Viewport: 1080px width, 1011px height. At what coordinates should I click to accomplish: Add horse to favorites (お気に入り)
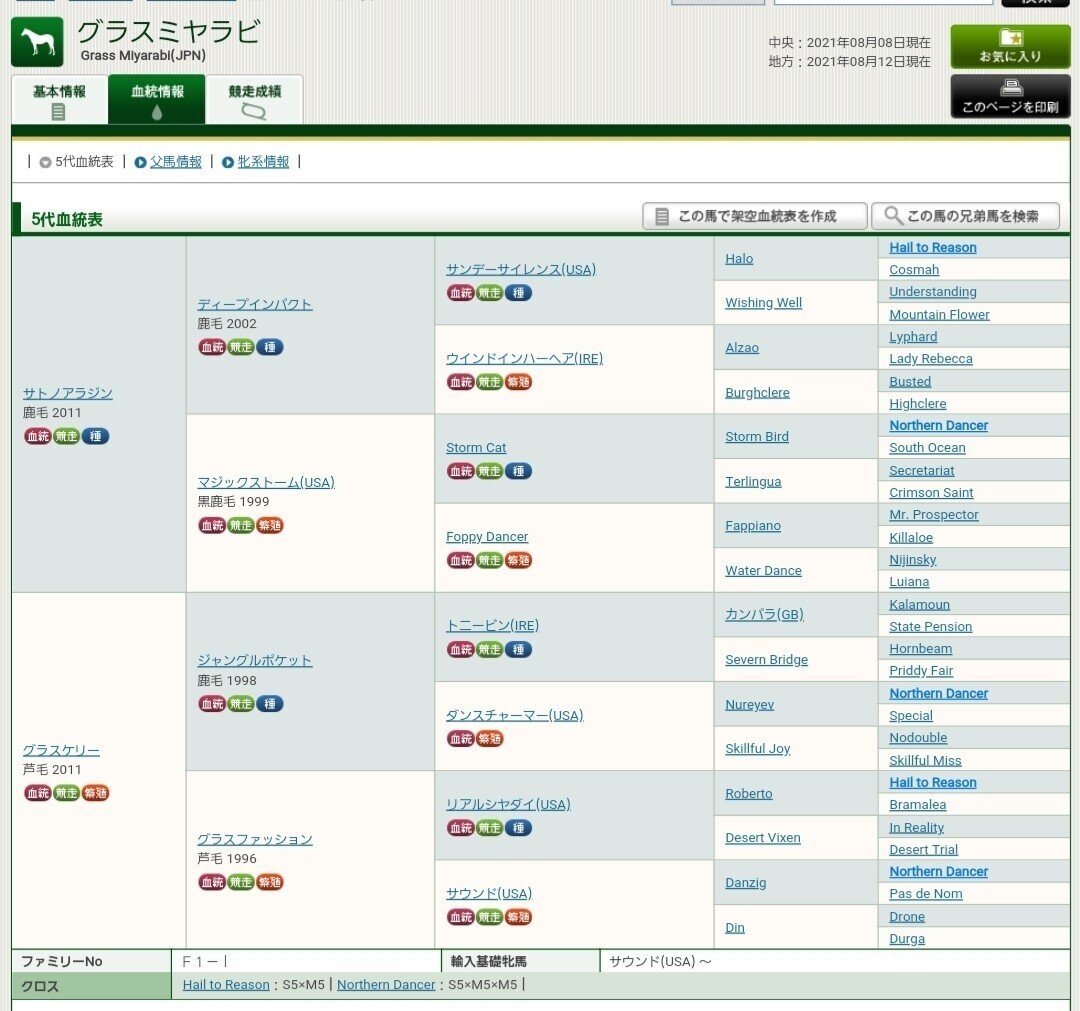pos(1010,46)
